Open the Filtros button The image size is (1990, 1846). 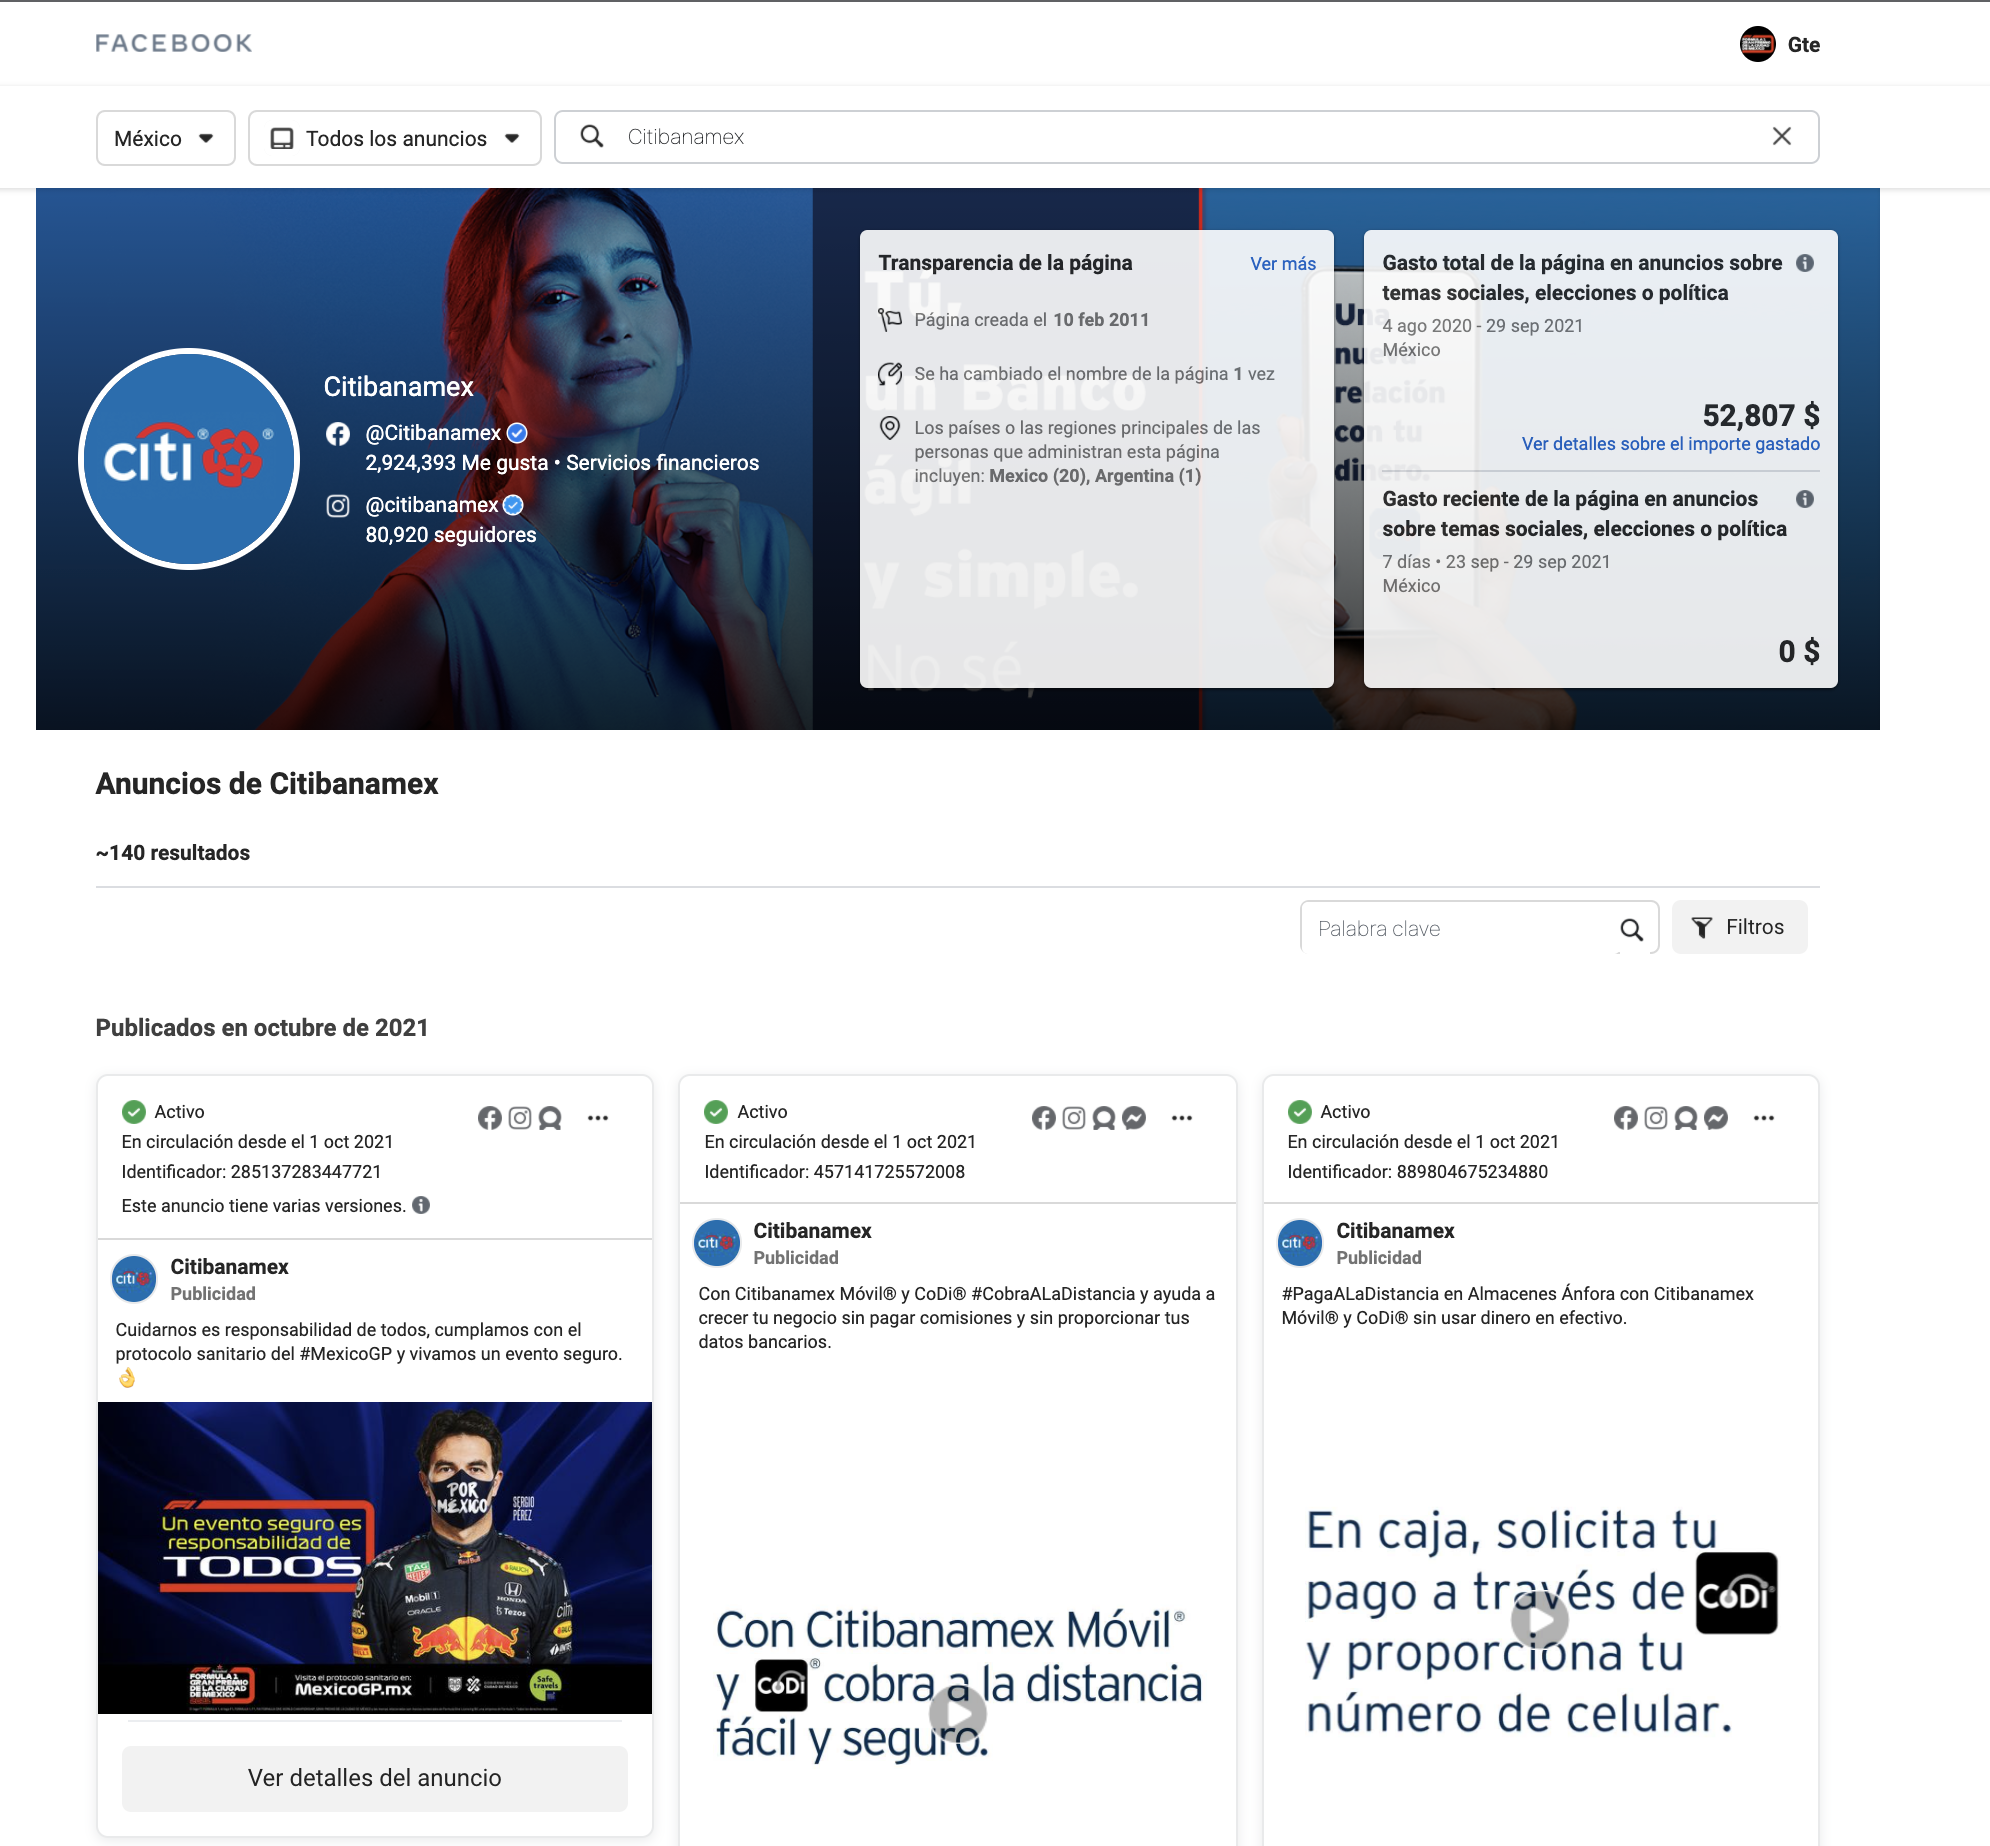tap(1739, 927)
